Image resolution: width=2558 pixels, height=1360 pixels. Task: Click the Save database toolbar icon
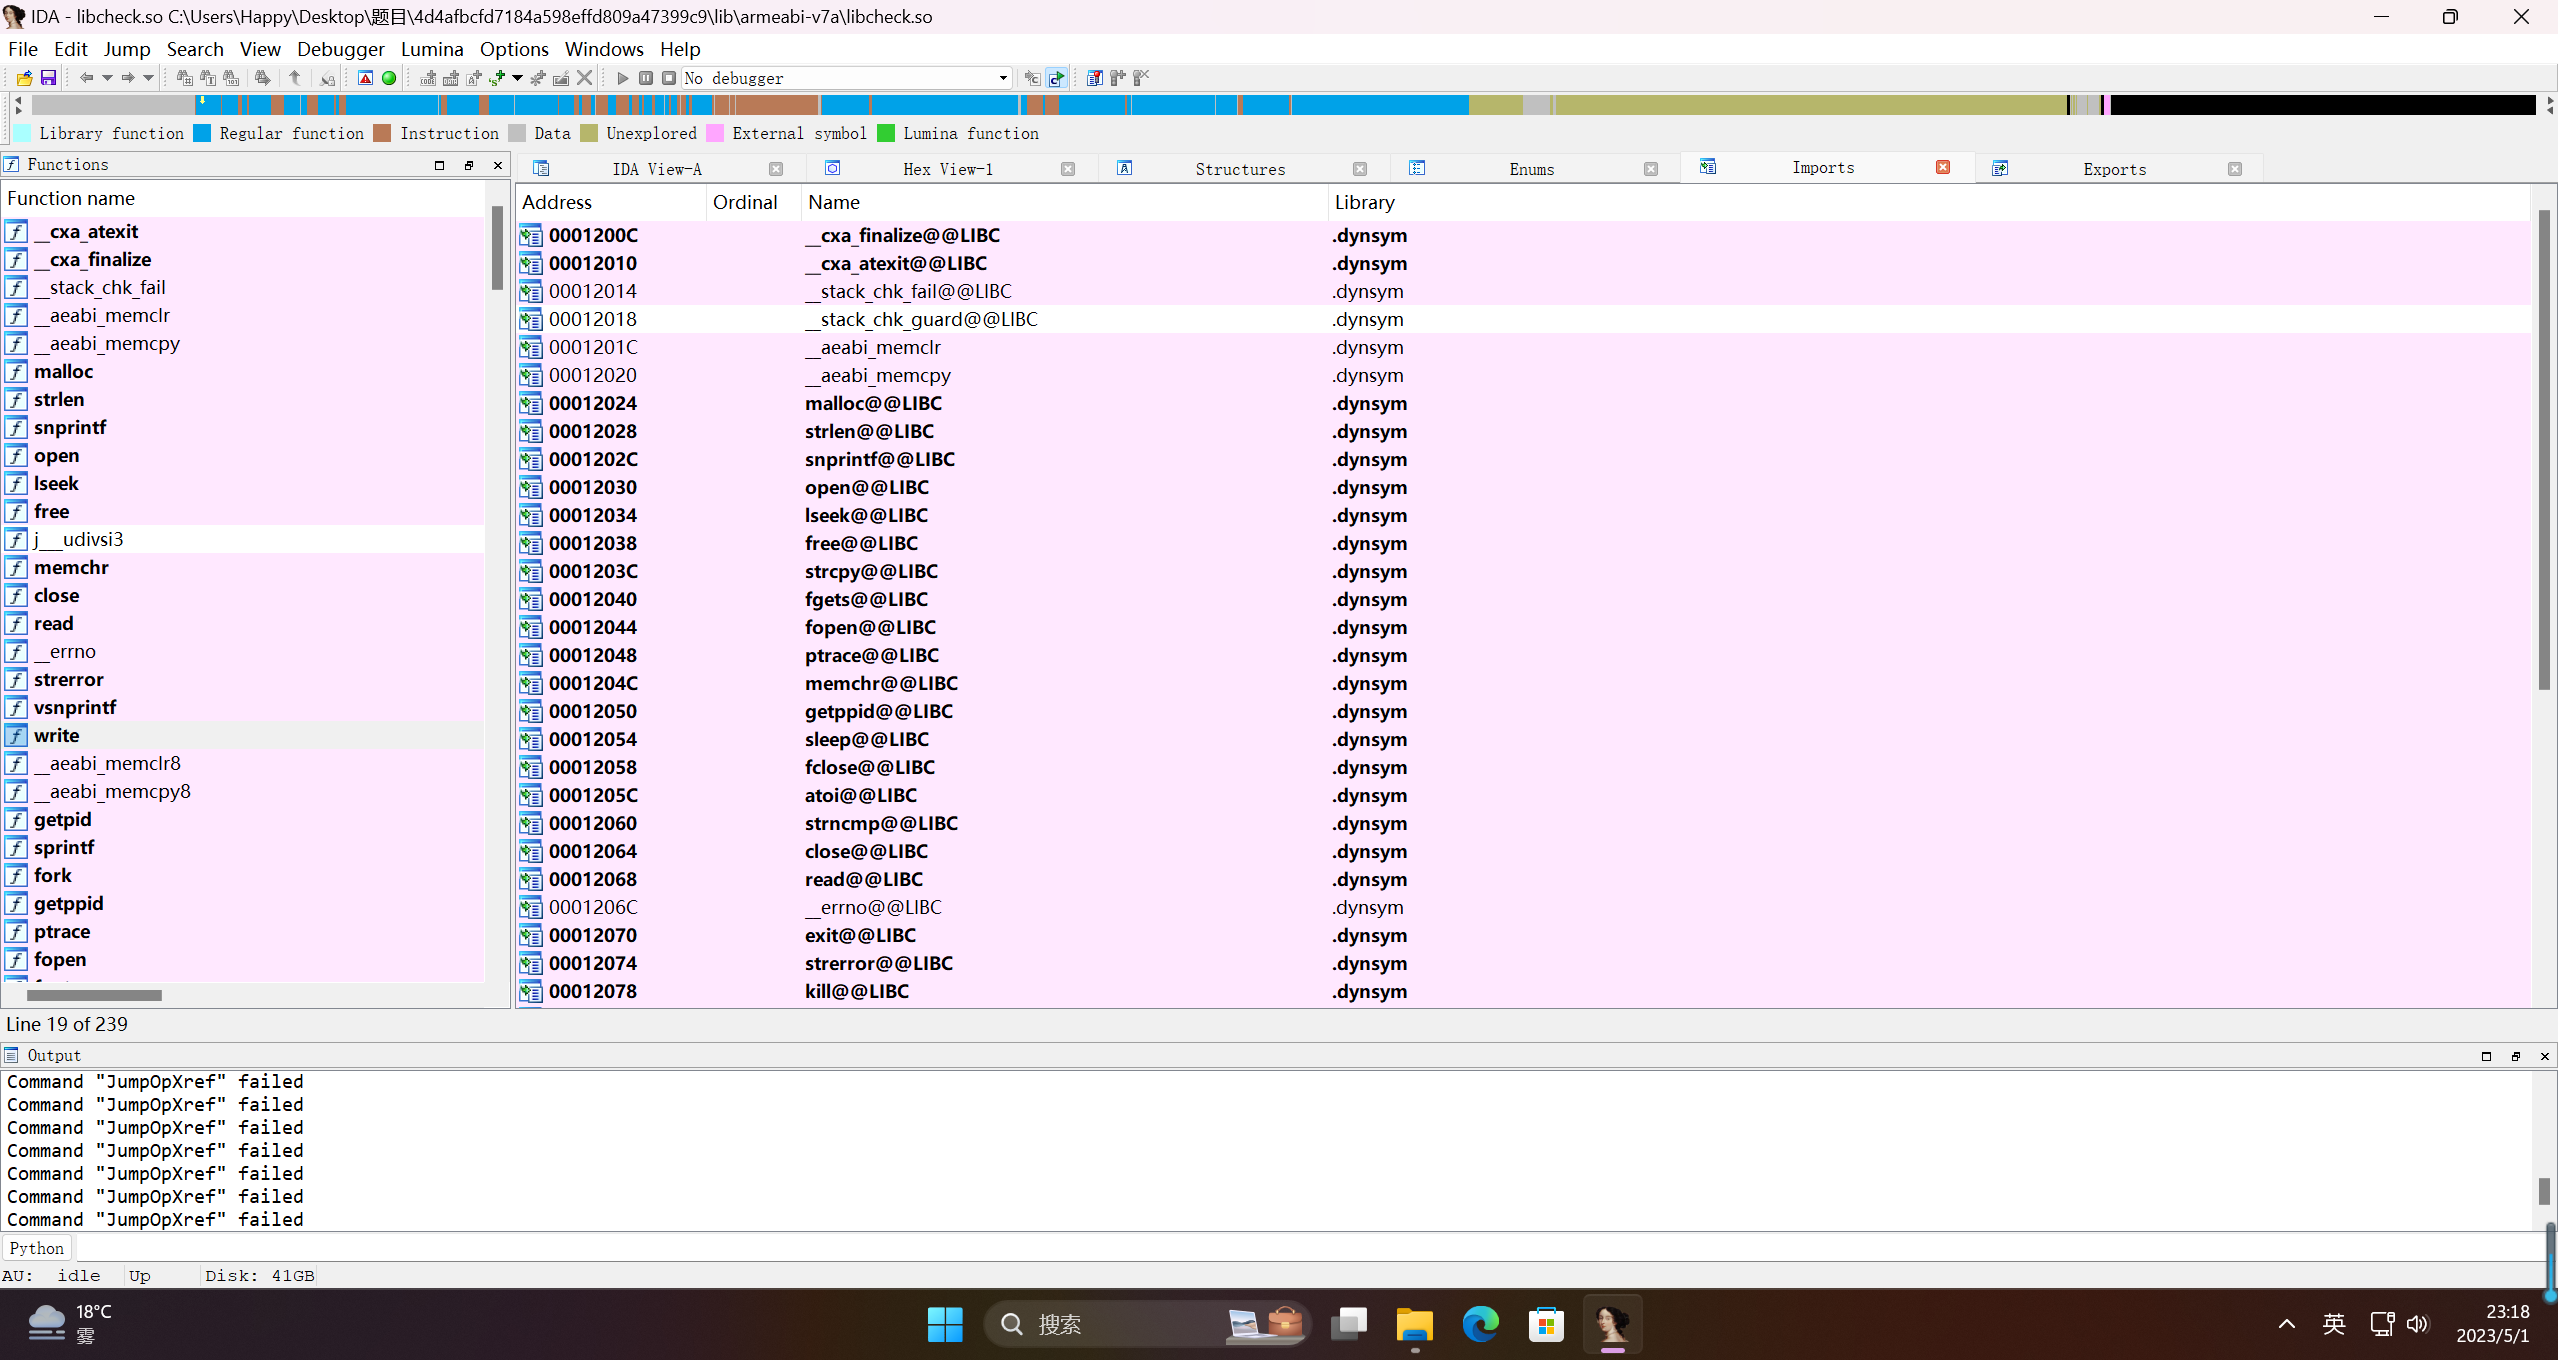pos(48,78)
